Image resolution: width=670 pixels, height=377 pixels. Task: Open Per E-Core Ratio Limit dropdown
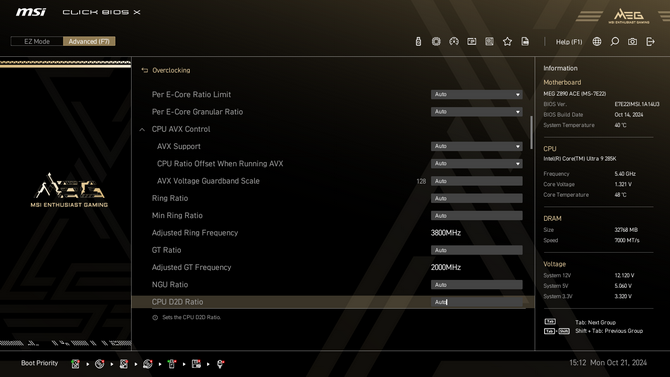pyautogui.click(x=476, y=94)
